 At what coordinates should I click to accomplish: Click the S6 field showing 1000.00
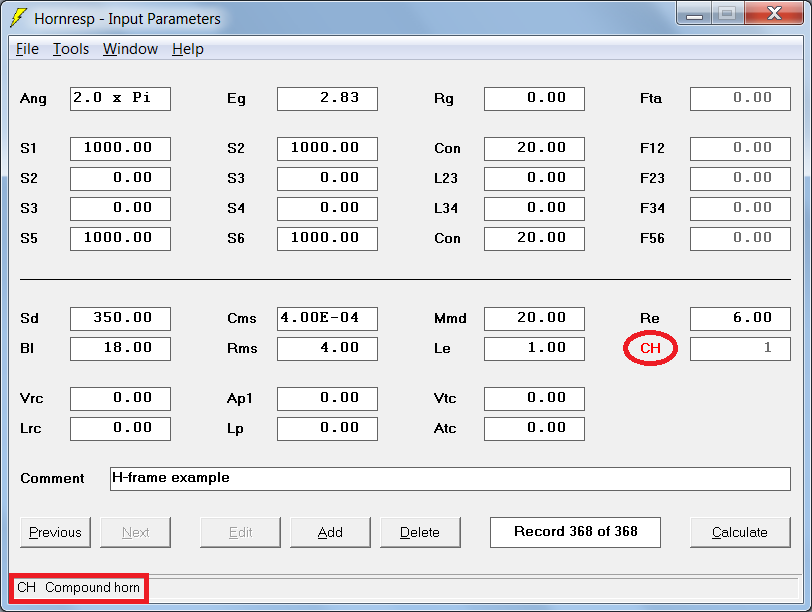click(x=327, y=239)
